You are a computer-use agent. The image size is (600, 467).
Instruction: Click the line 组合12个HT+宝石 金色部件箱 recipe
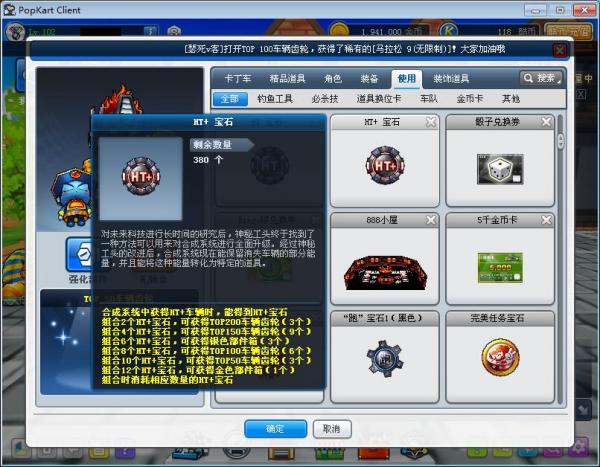[198, 370]
